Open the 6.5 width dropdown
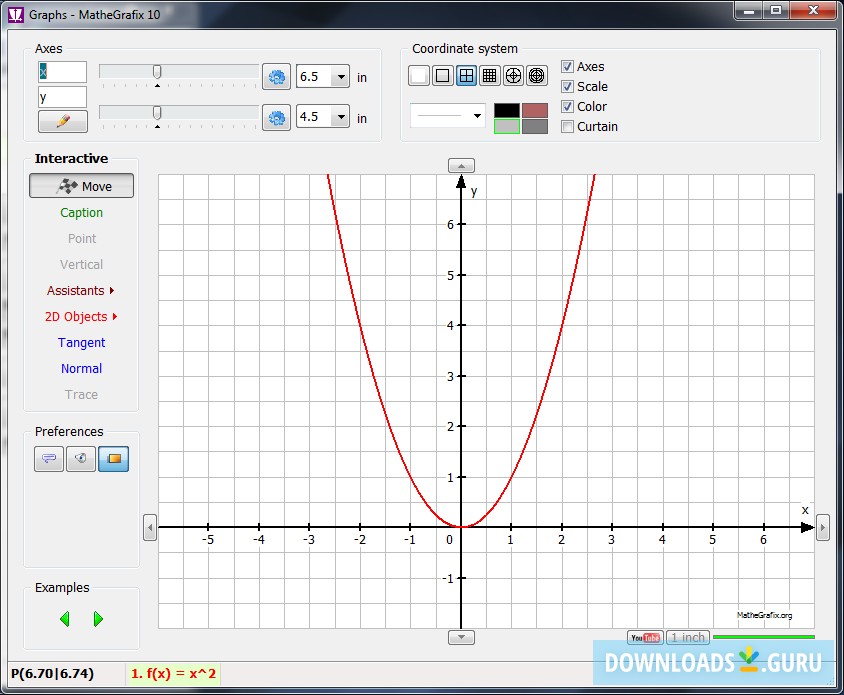 click(340, 77)
